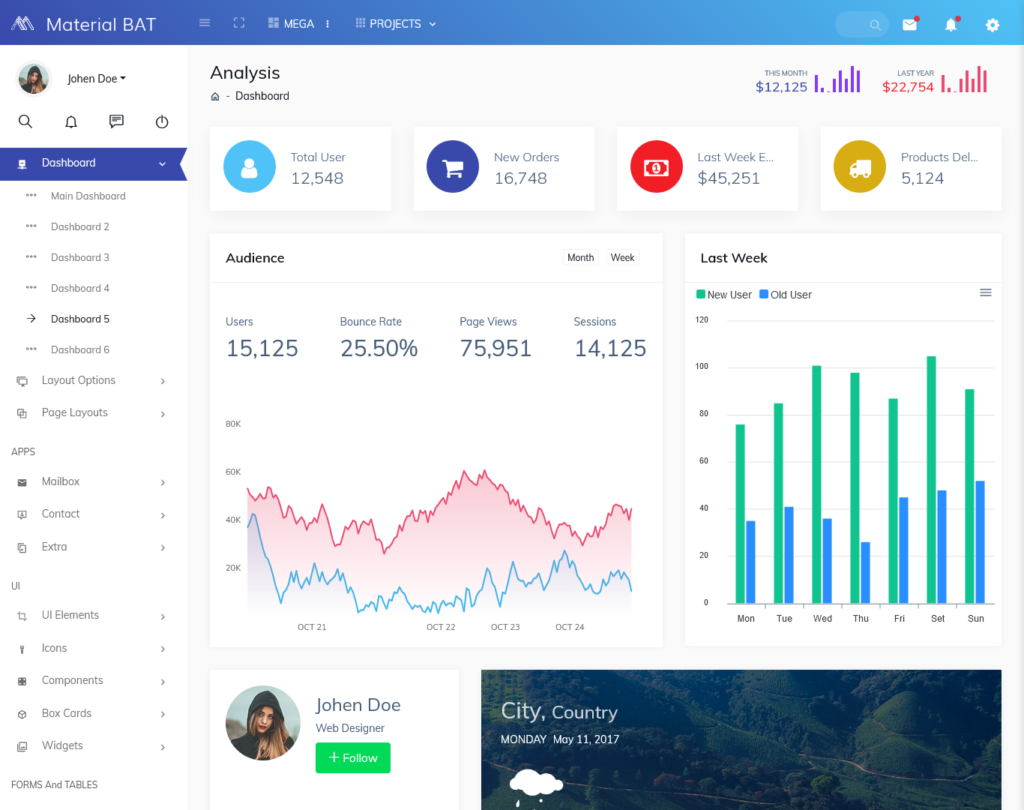Click the green Follow button
The image size is (1024, 810).
353,758
